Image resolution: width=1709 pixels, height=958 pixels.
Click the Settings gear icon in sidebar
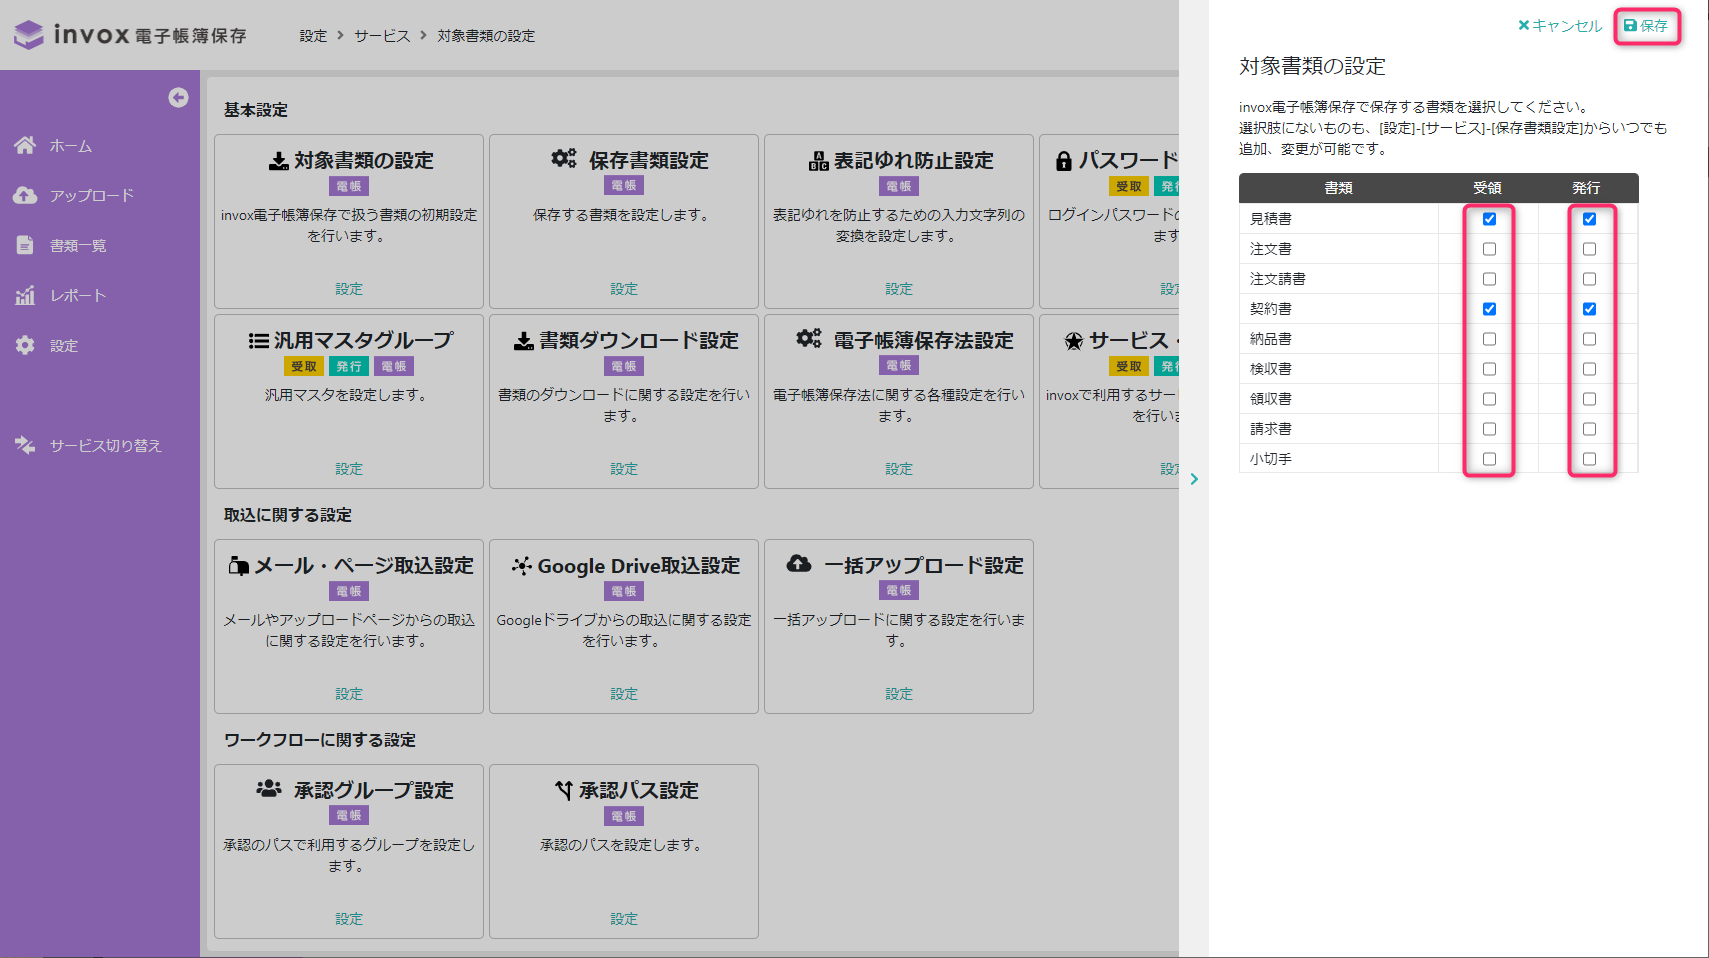(25, 345)
